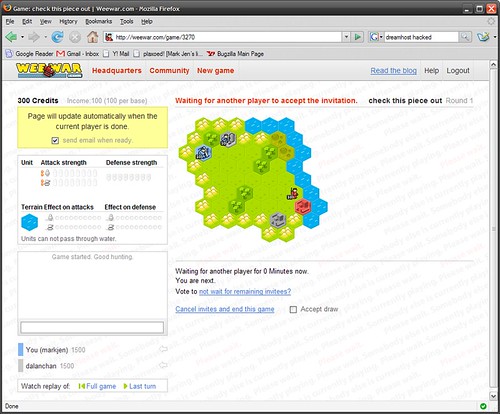Click the site favicon in address bar
This screenshot has height=414, width=500.
click(109, 37)
